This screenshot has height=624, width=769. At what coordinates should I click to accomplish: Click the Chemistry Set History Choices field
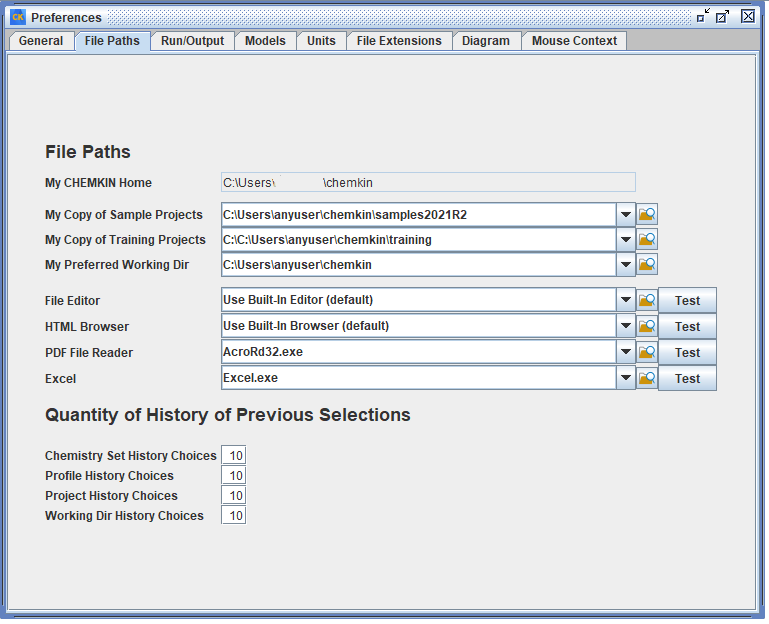click(x=233, y=456)
